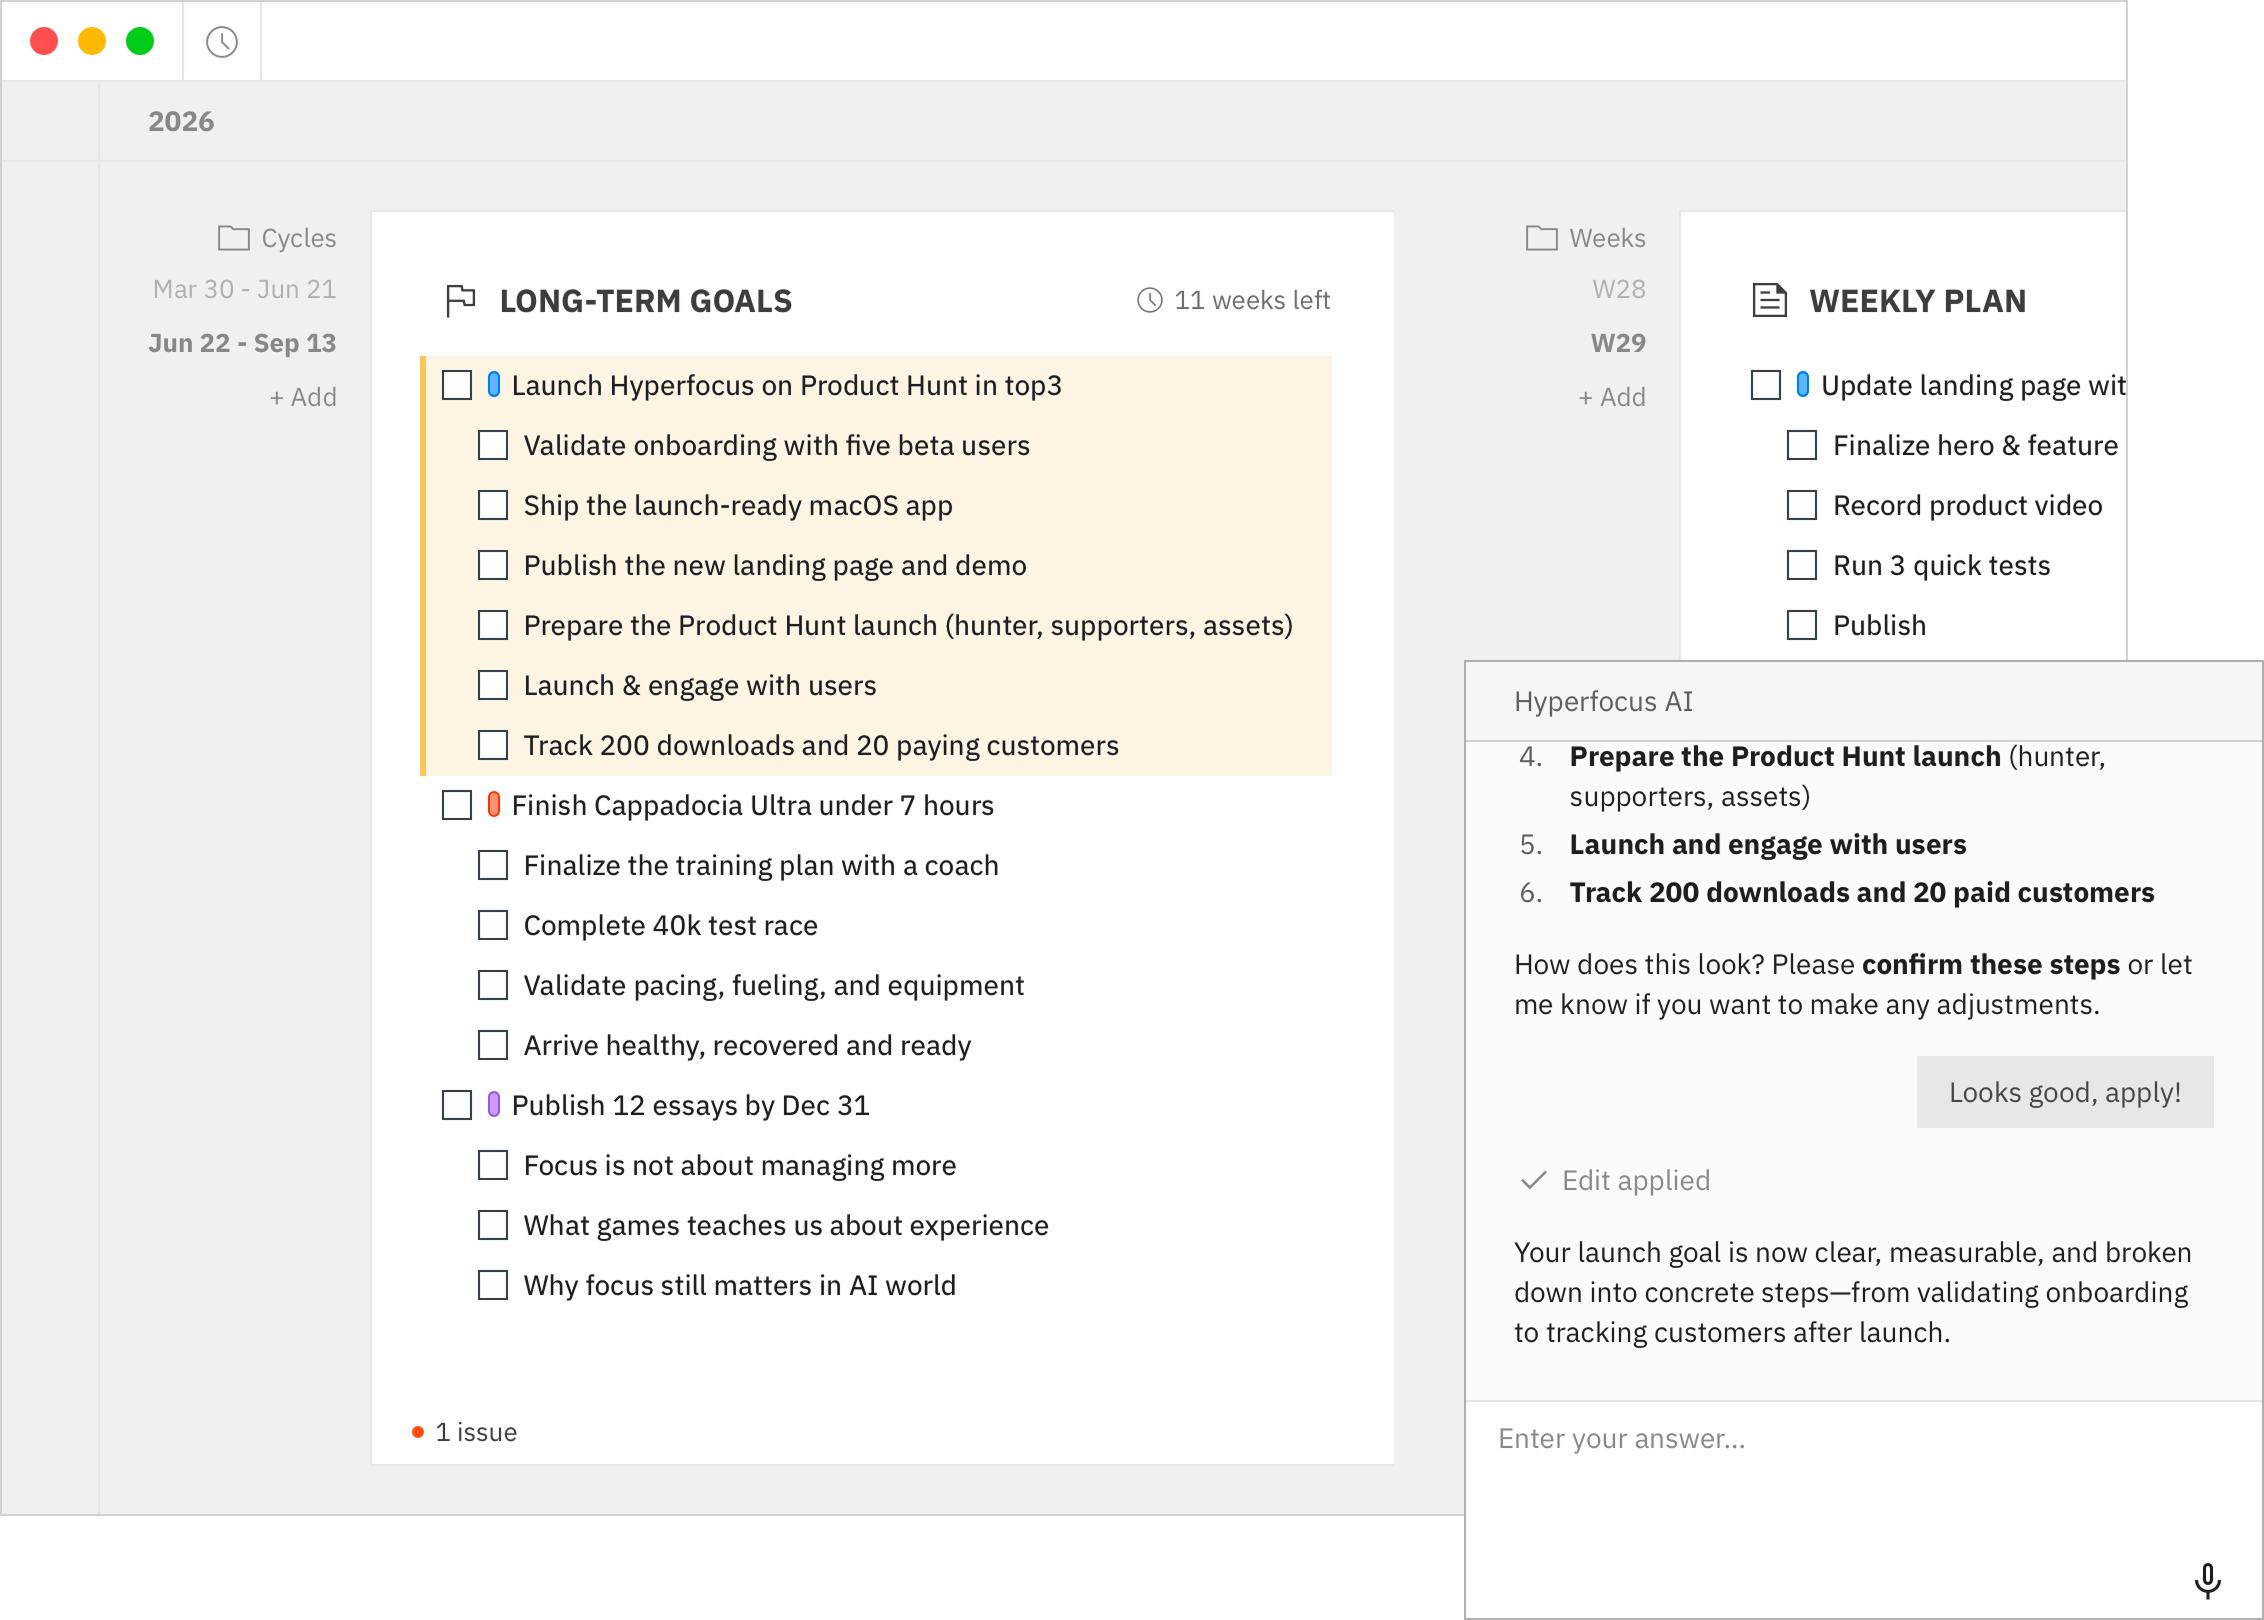Check Update landing page weekly task
The height and width of the screenshot is (1620, 2264).
click(x=1766, y=385)
